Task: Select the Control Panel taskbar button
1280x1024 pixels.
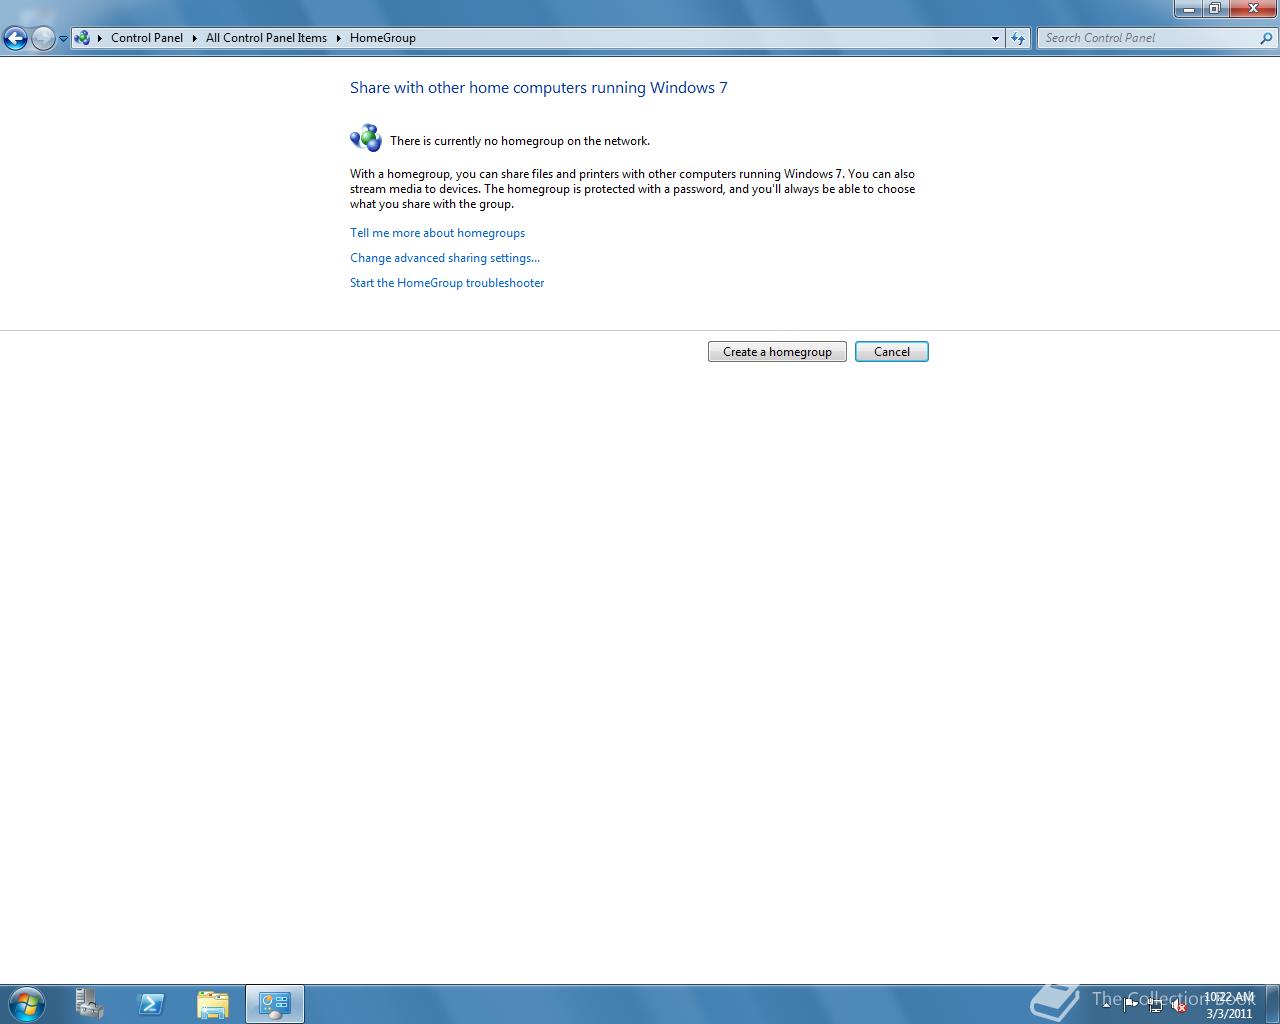Action: [x=275, y=1004]
